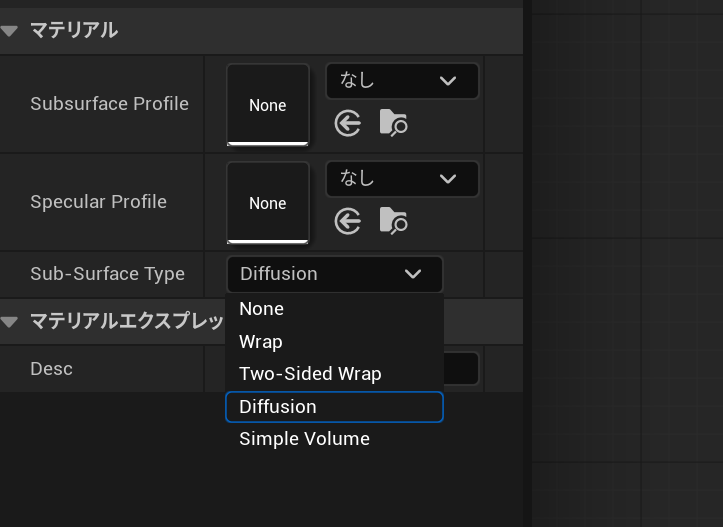This screenshot has height=527, width=723.
Task: Browse to Specular Profile asset in Content Browser
Action: tap(393, 221)
